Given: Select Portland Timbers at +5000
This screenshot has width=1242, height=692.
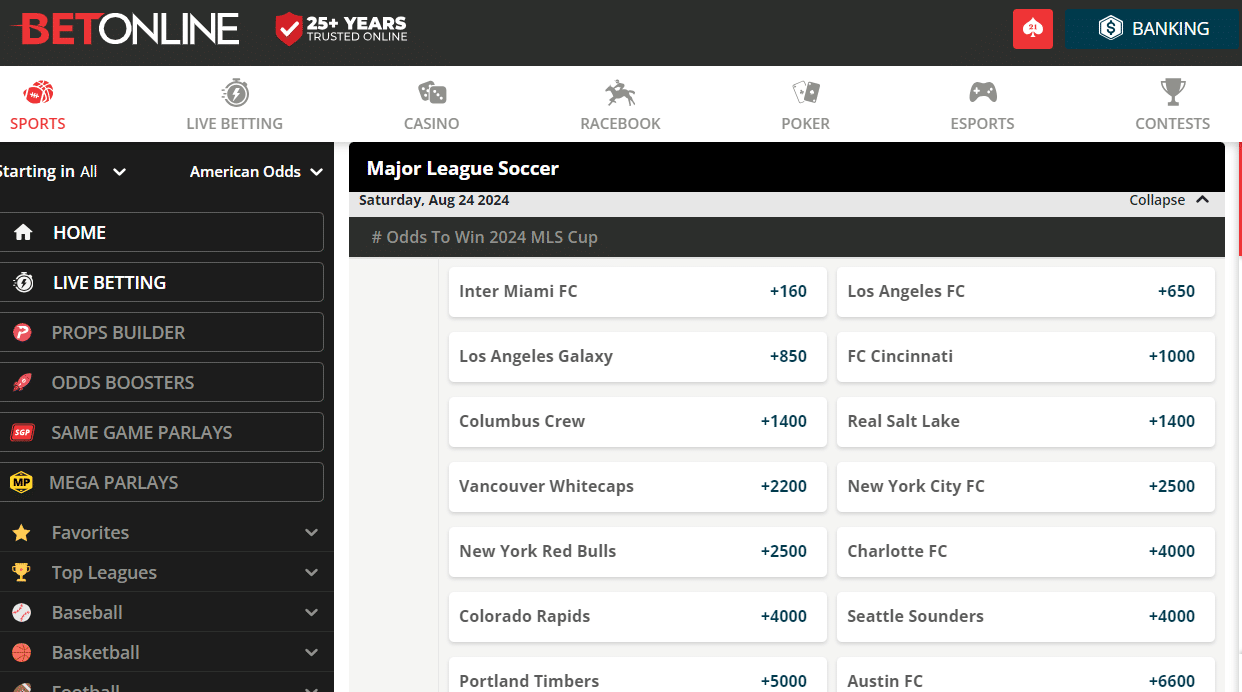Looking at the screenshot, I should 638,675.
